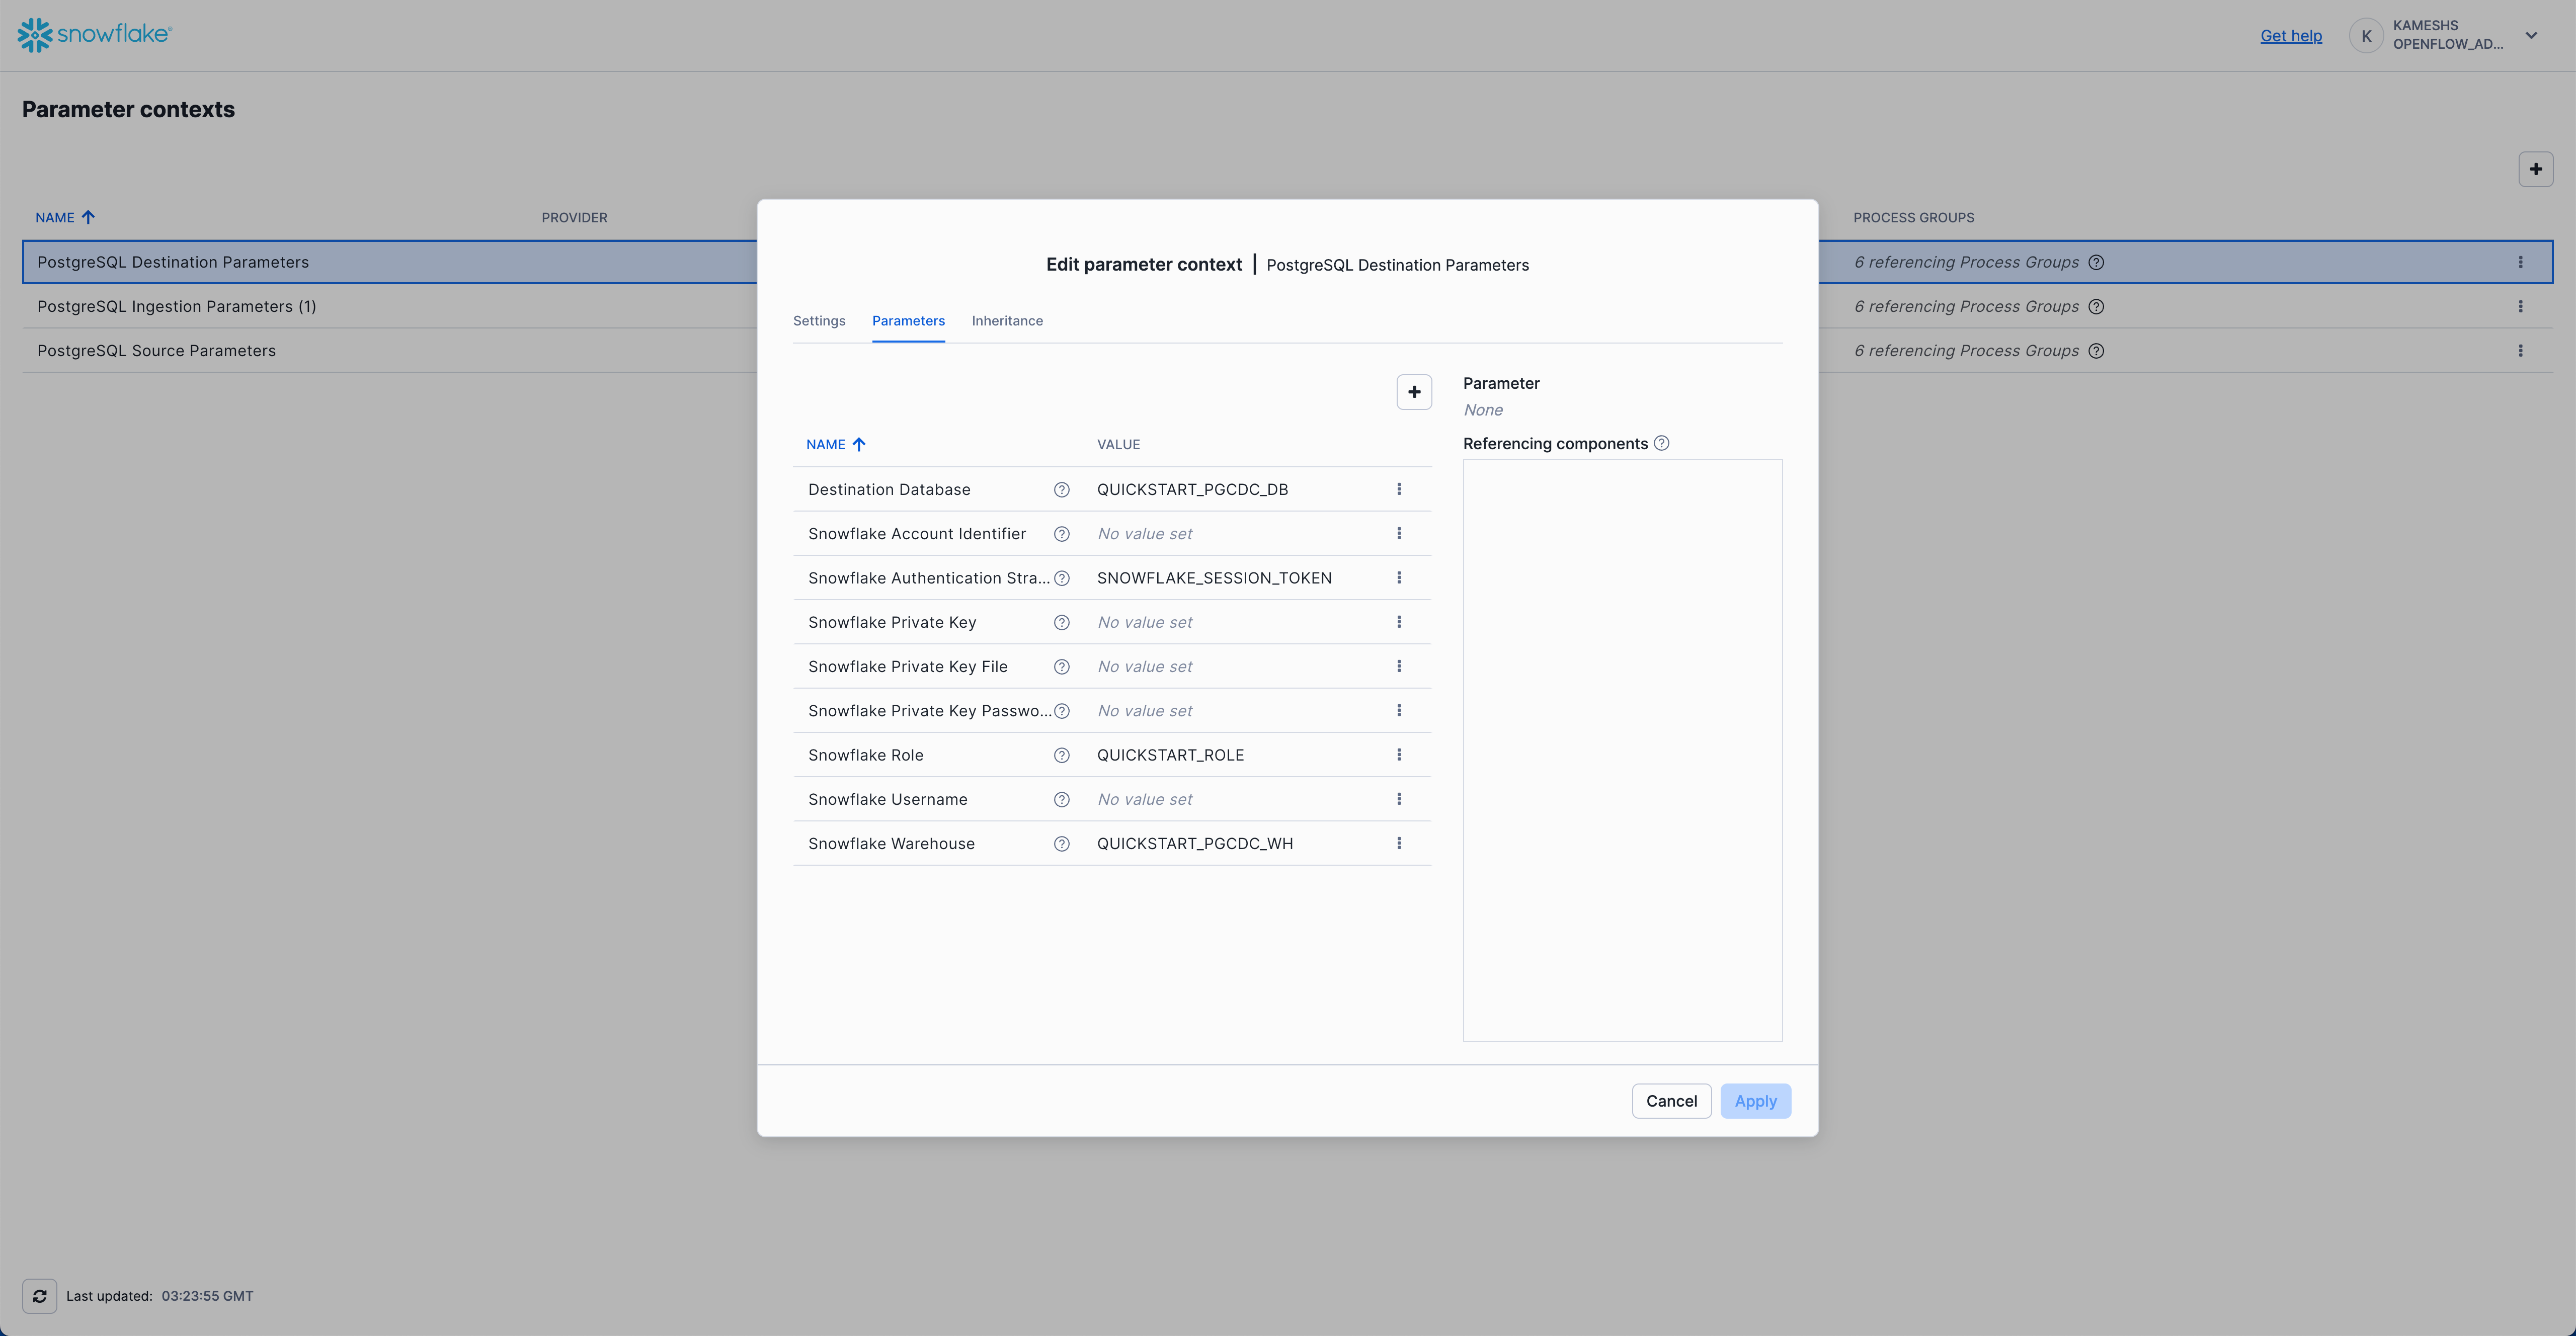Switch to the Inheritance tab

click(1006, 321)
